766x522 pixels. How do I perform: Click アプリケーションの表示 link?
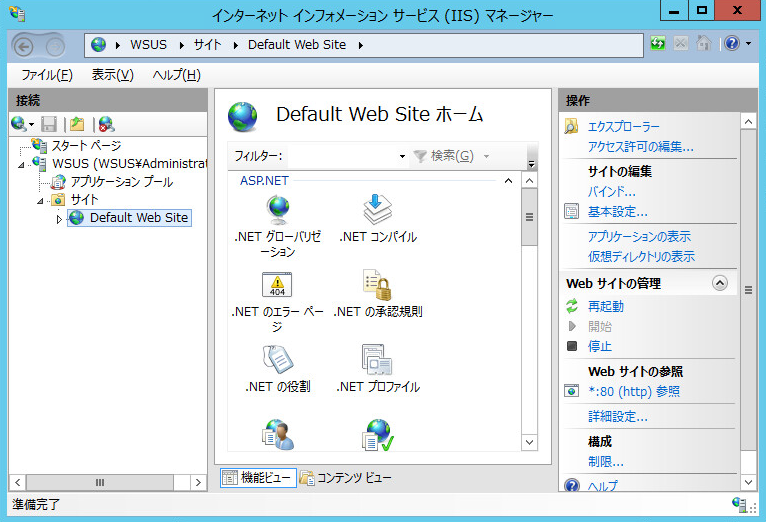639,236
